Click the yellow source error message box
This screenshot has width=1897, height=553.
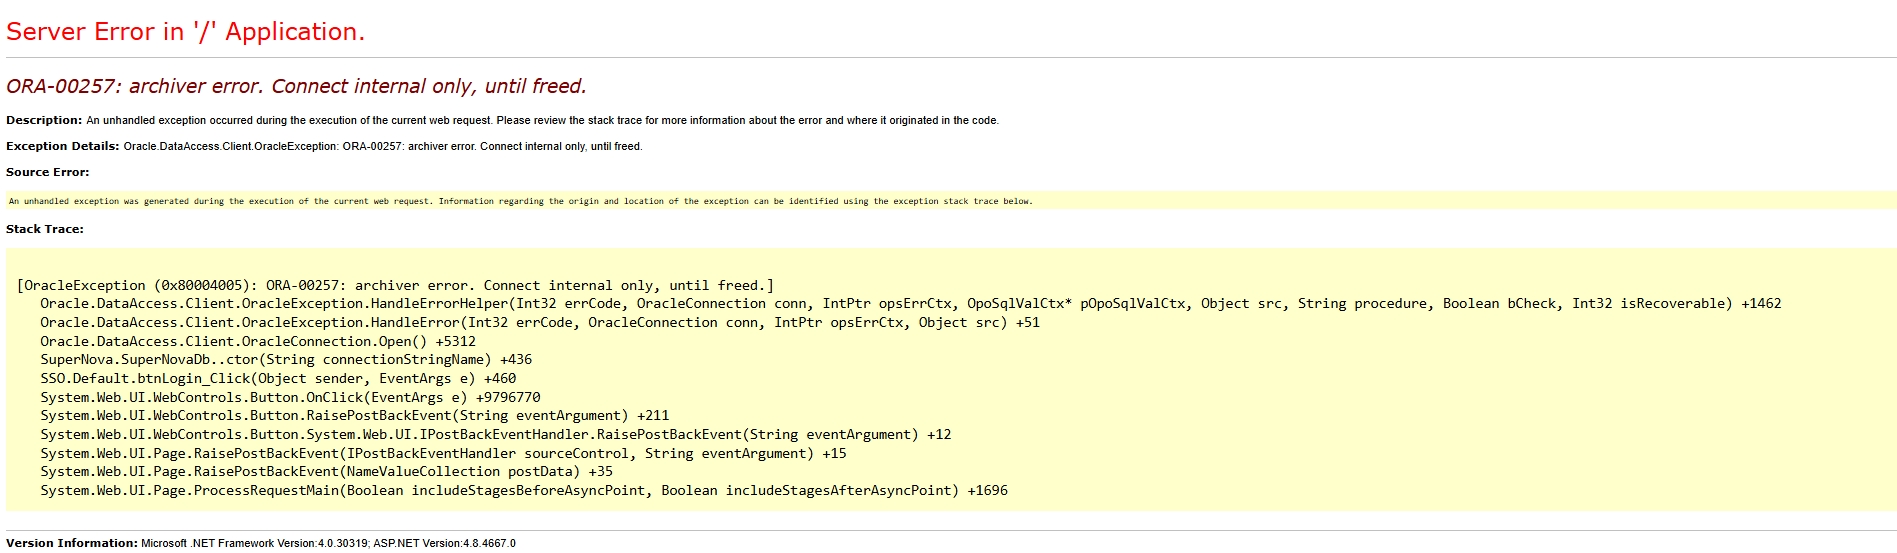(520, 201)
